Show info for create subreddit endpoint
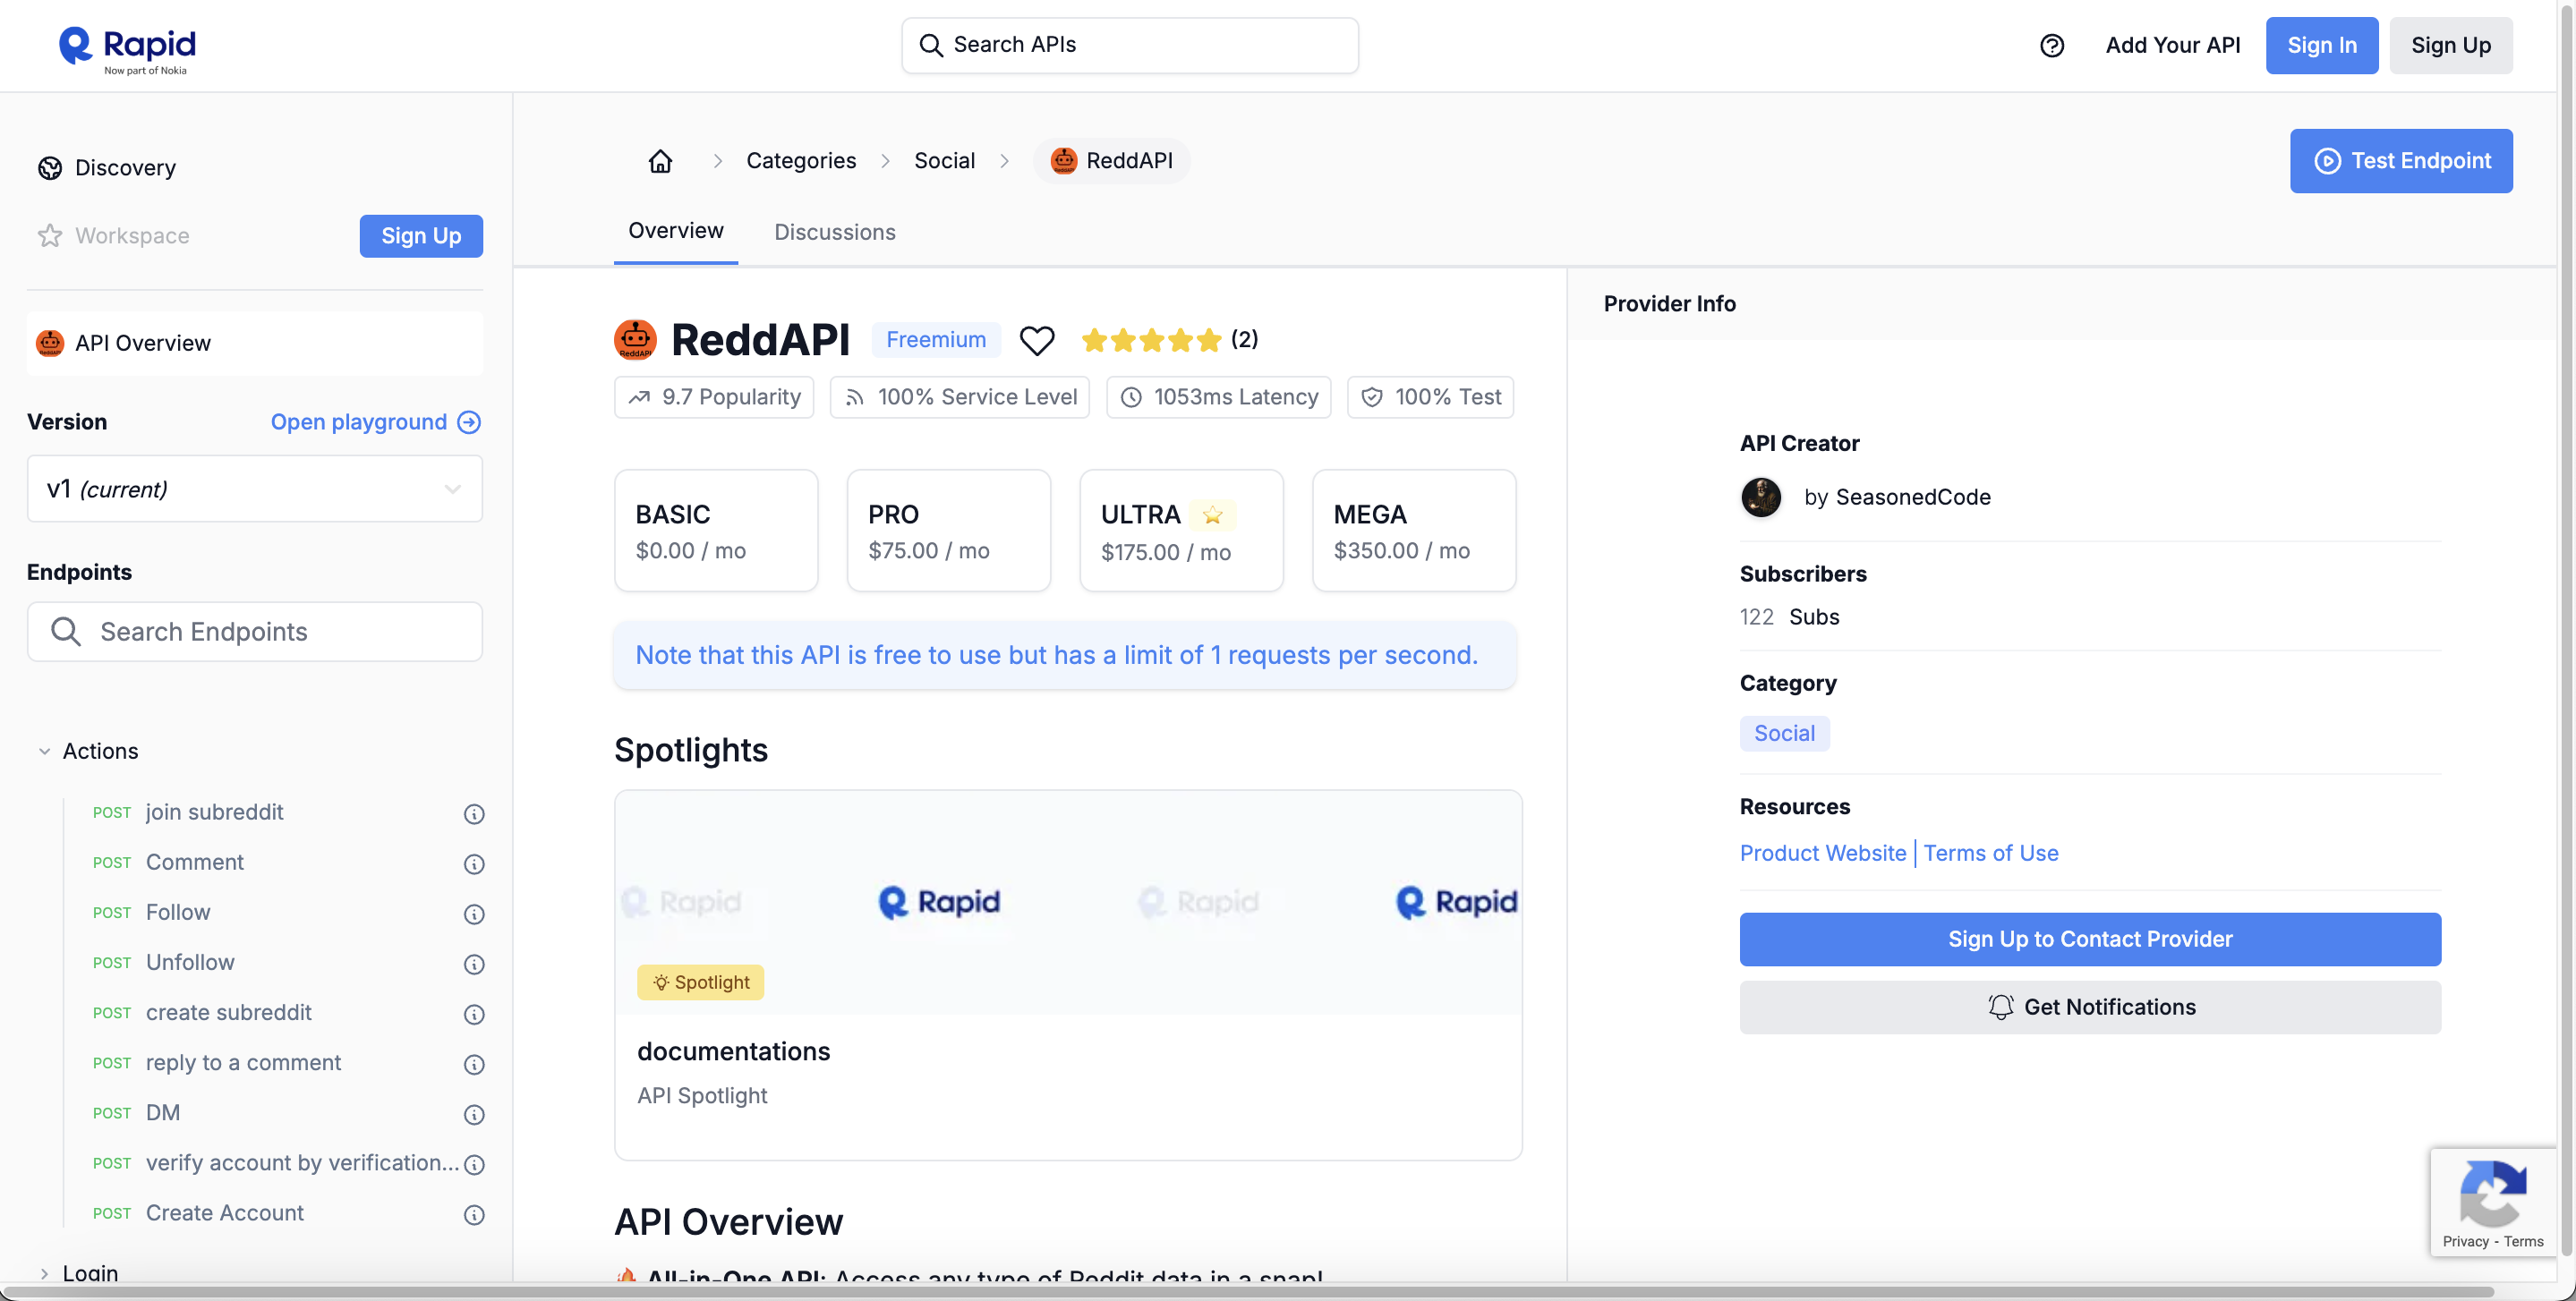Screen dimensions: 2576x1301 pos(474,1014)
